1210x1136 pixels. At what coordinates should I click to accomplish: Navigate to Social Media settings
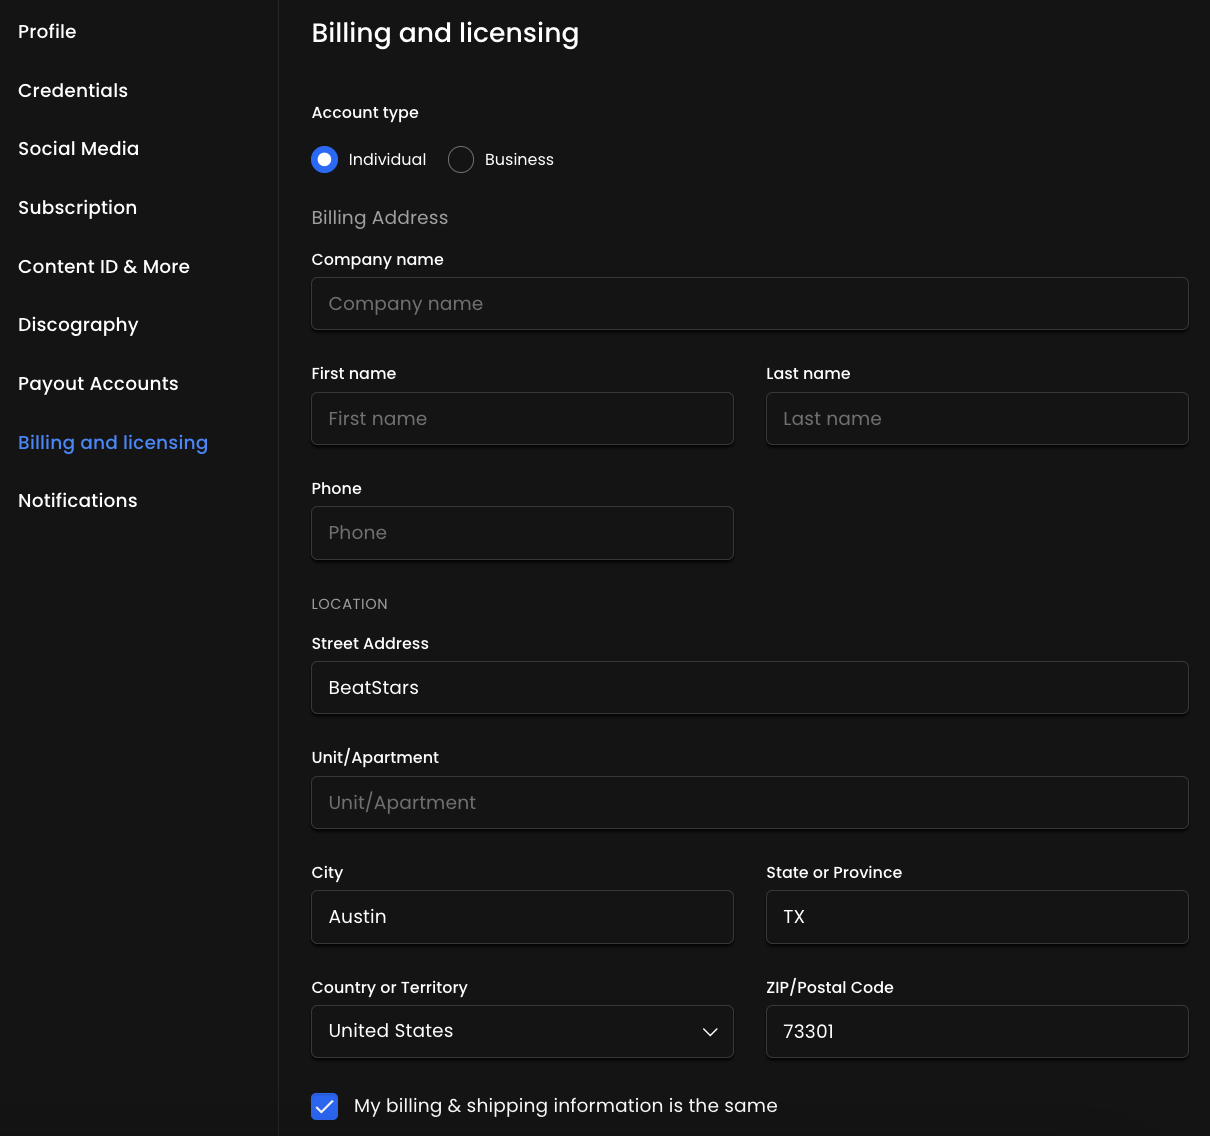point(78,149)
